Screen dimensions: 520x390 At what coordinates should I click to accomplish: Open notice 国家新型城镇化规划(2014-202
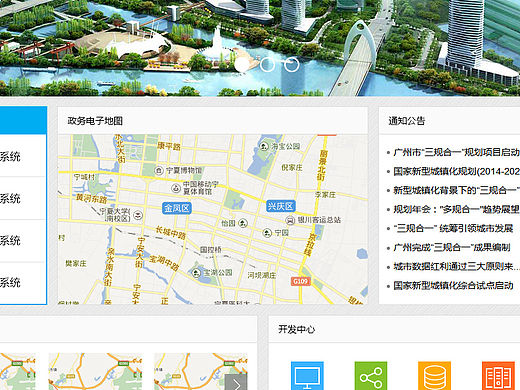click(456, 171)
